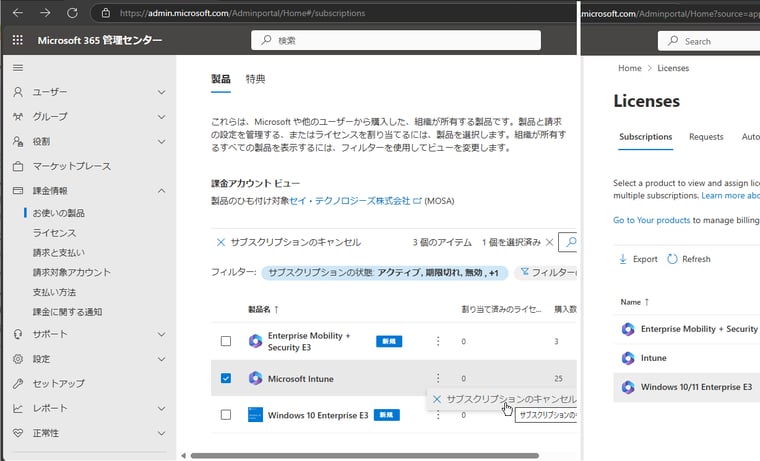760x461 pixels.
Task: Open 課金に関する通知 in sidebar
Action: [x=67, y=312]
